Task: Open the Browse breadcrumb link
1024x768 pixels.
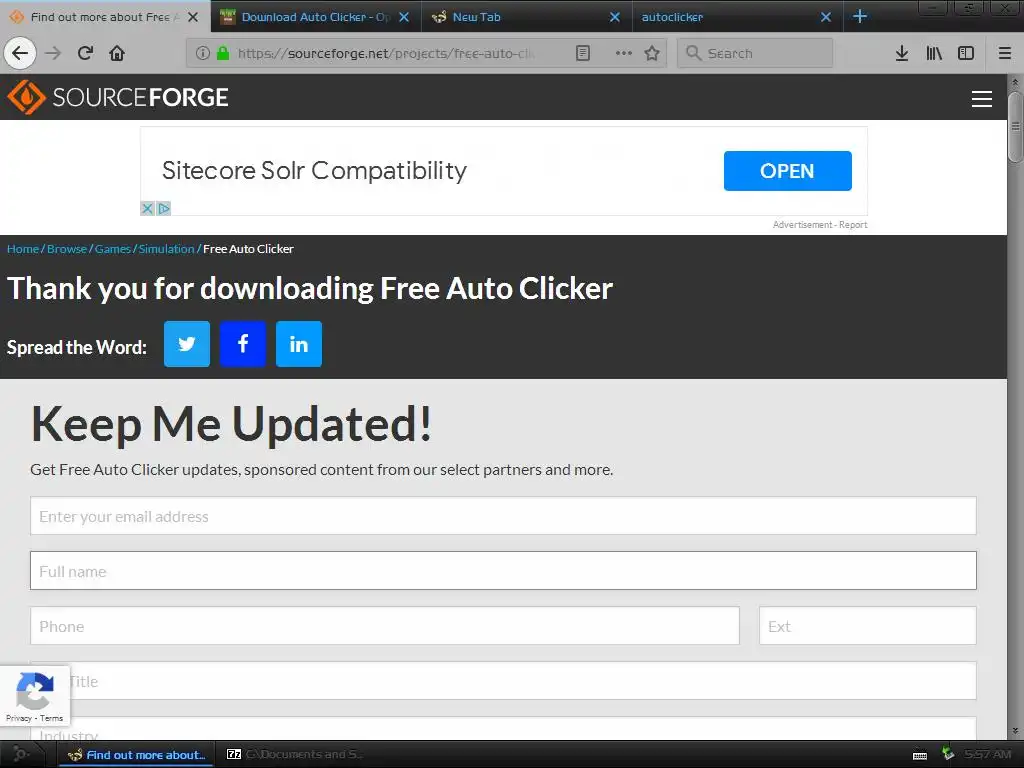Action: (67, 249)
